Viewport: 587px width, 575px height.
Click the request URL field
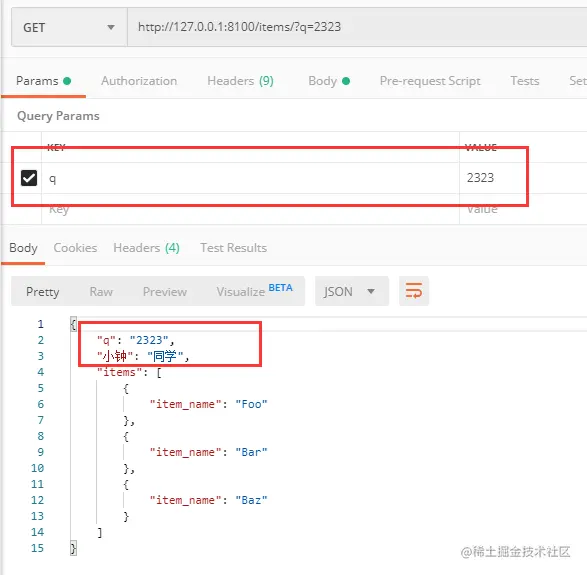pos(357,27)
